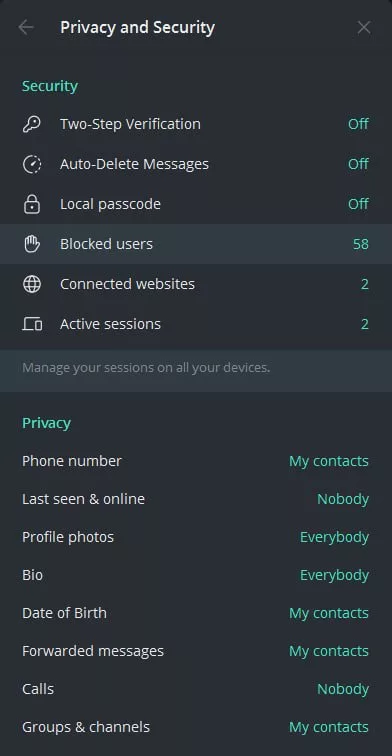The image size is (392, 756).
Task: Click the Two-Step Verification key icon
Action: [x=32, y=124]
